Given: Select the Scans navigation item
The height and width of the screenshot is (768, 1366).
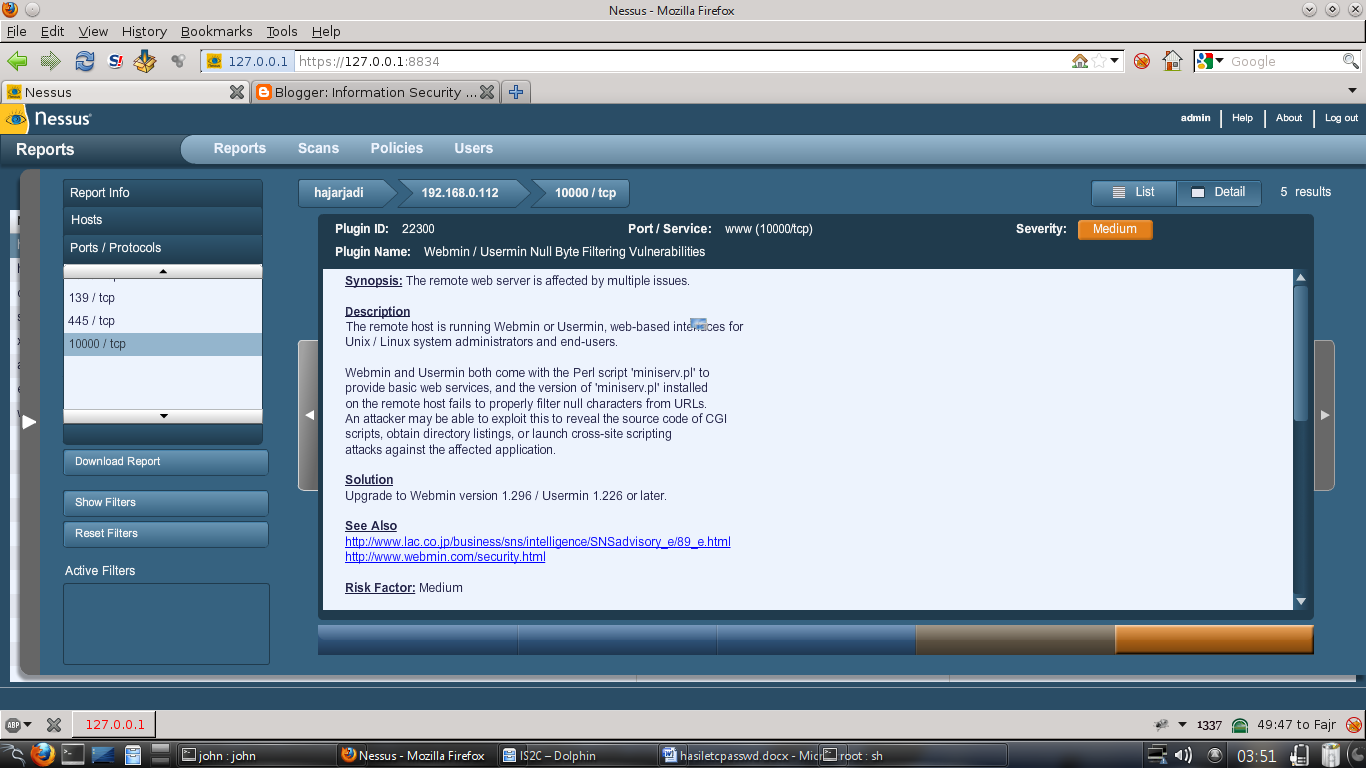Looking at the screenshot, I should tap(318, 148).
